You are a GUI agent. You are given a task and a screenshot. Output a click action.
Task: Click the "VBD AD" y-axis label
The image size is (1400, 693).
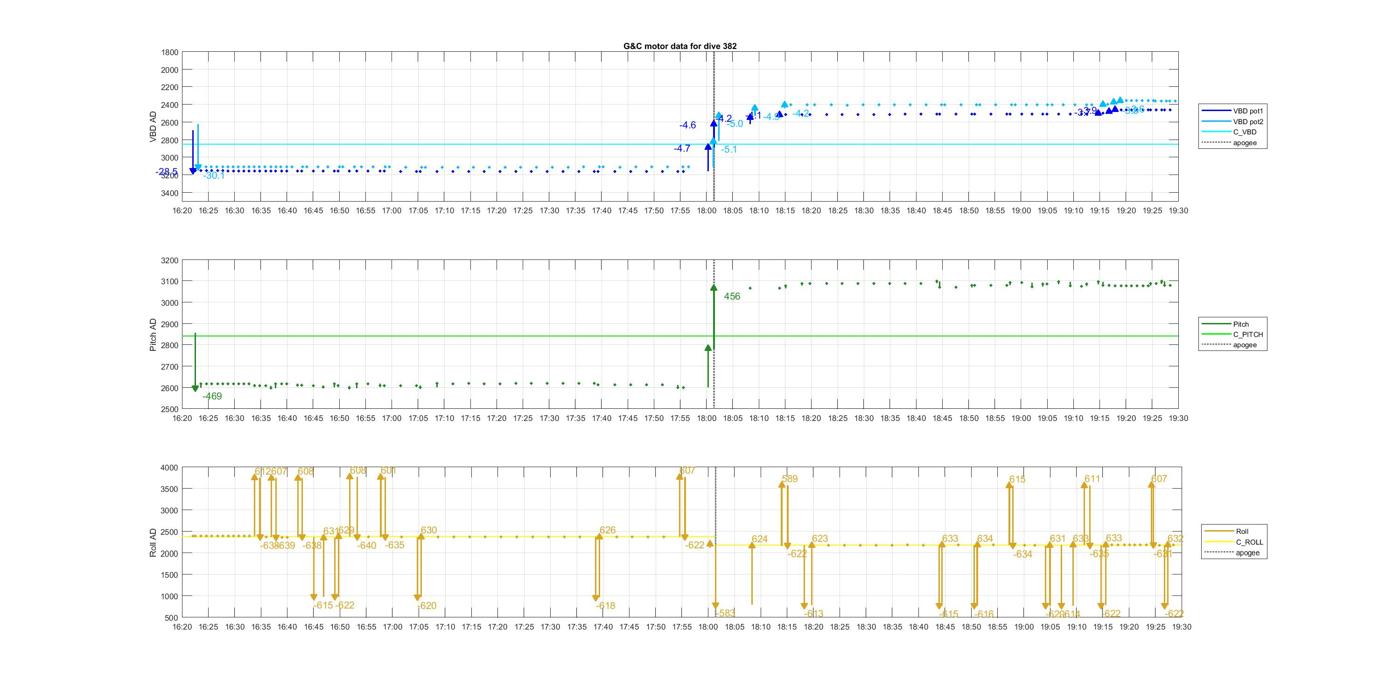(154, 126)
